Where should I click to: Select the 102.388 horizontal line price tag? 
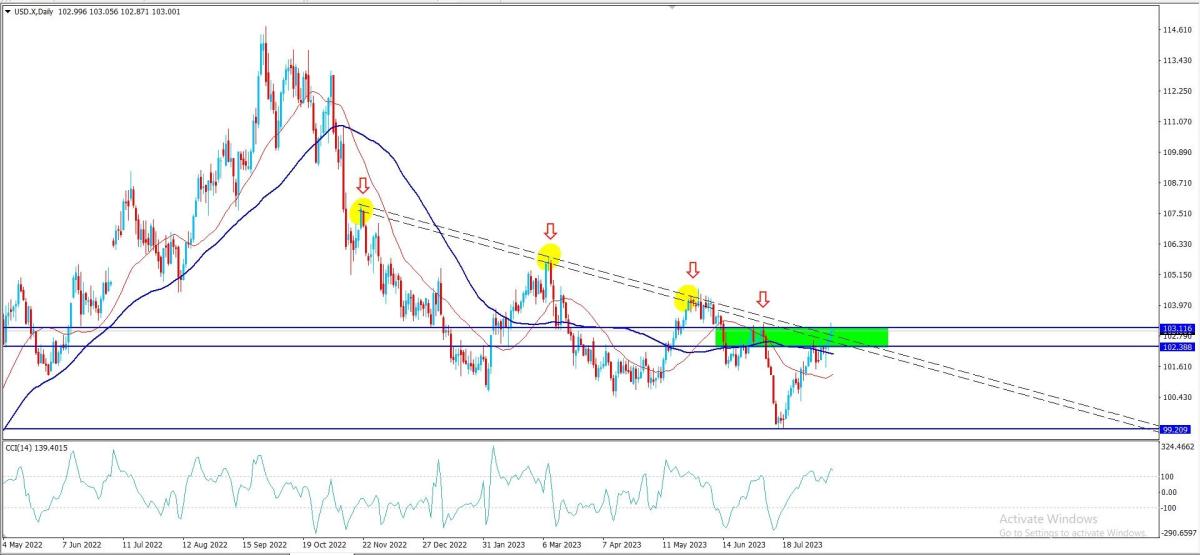pos(1176,347)
